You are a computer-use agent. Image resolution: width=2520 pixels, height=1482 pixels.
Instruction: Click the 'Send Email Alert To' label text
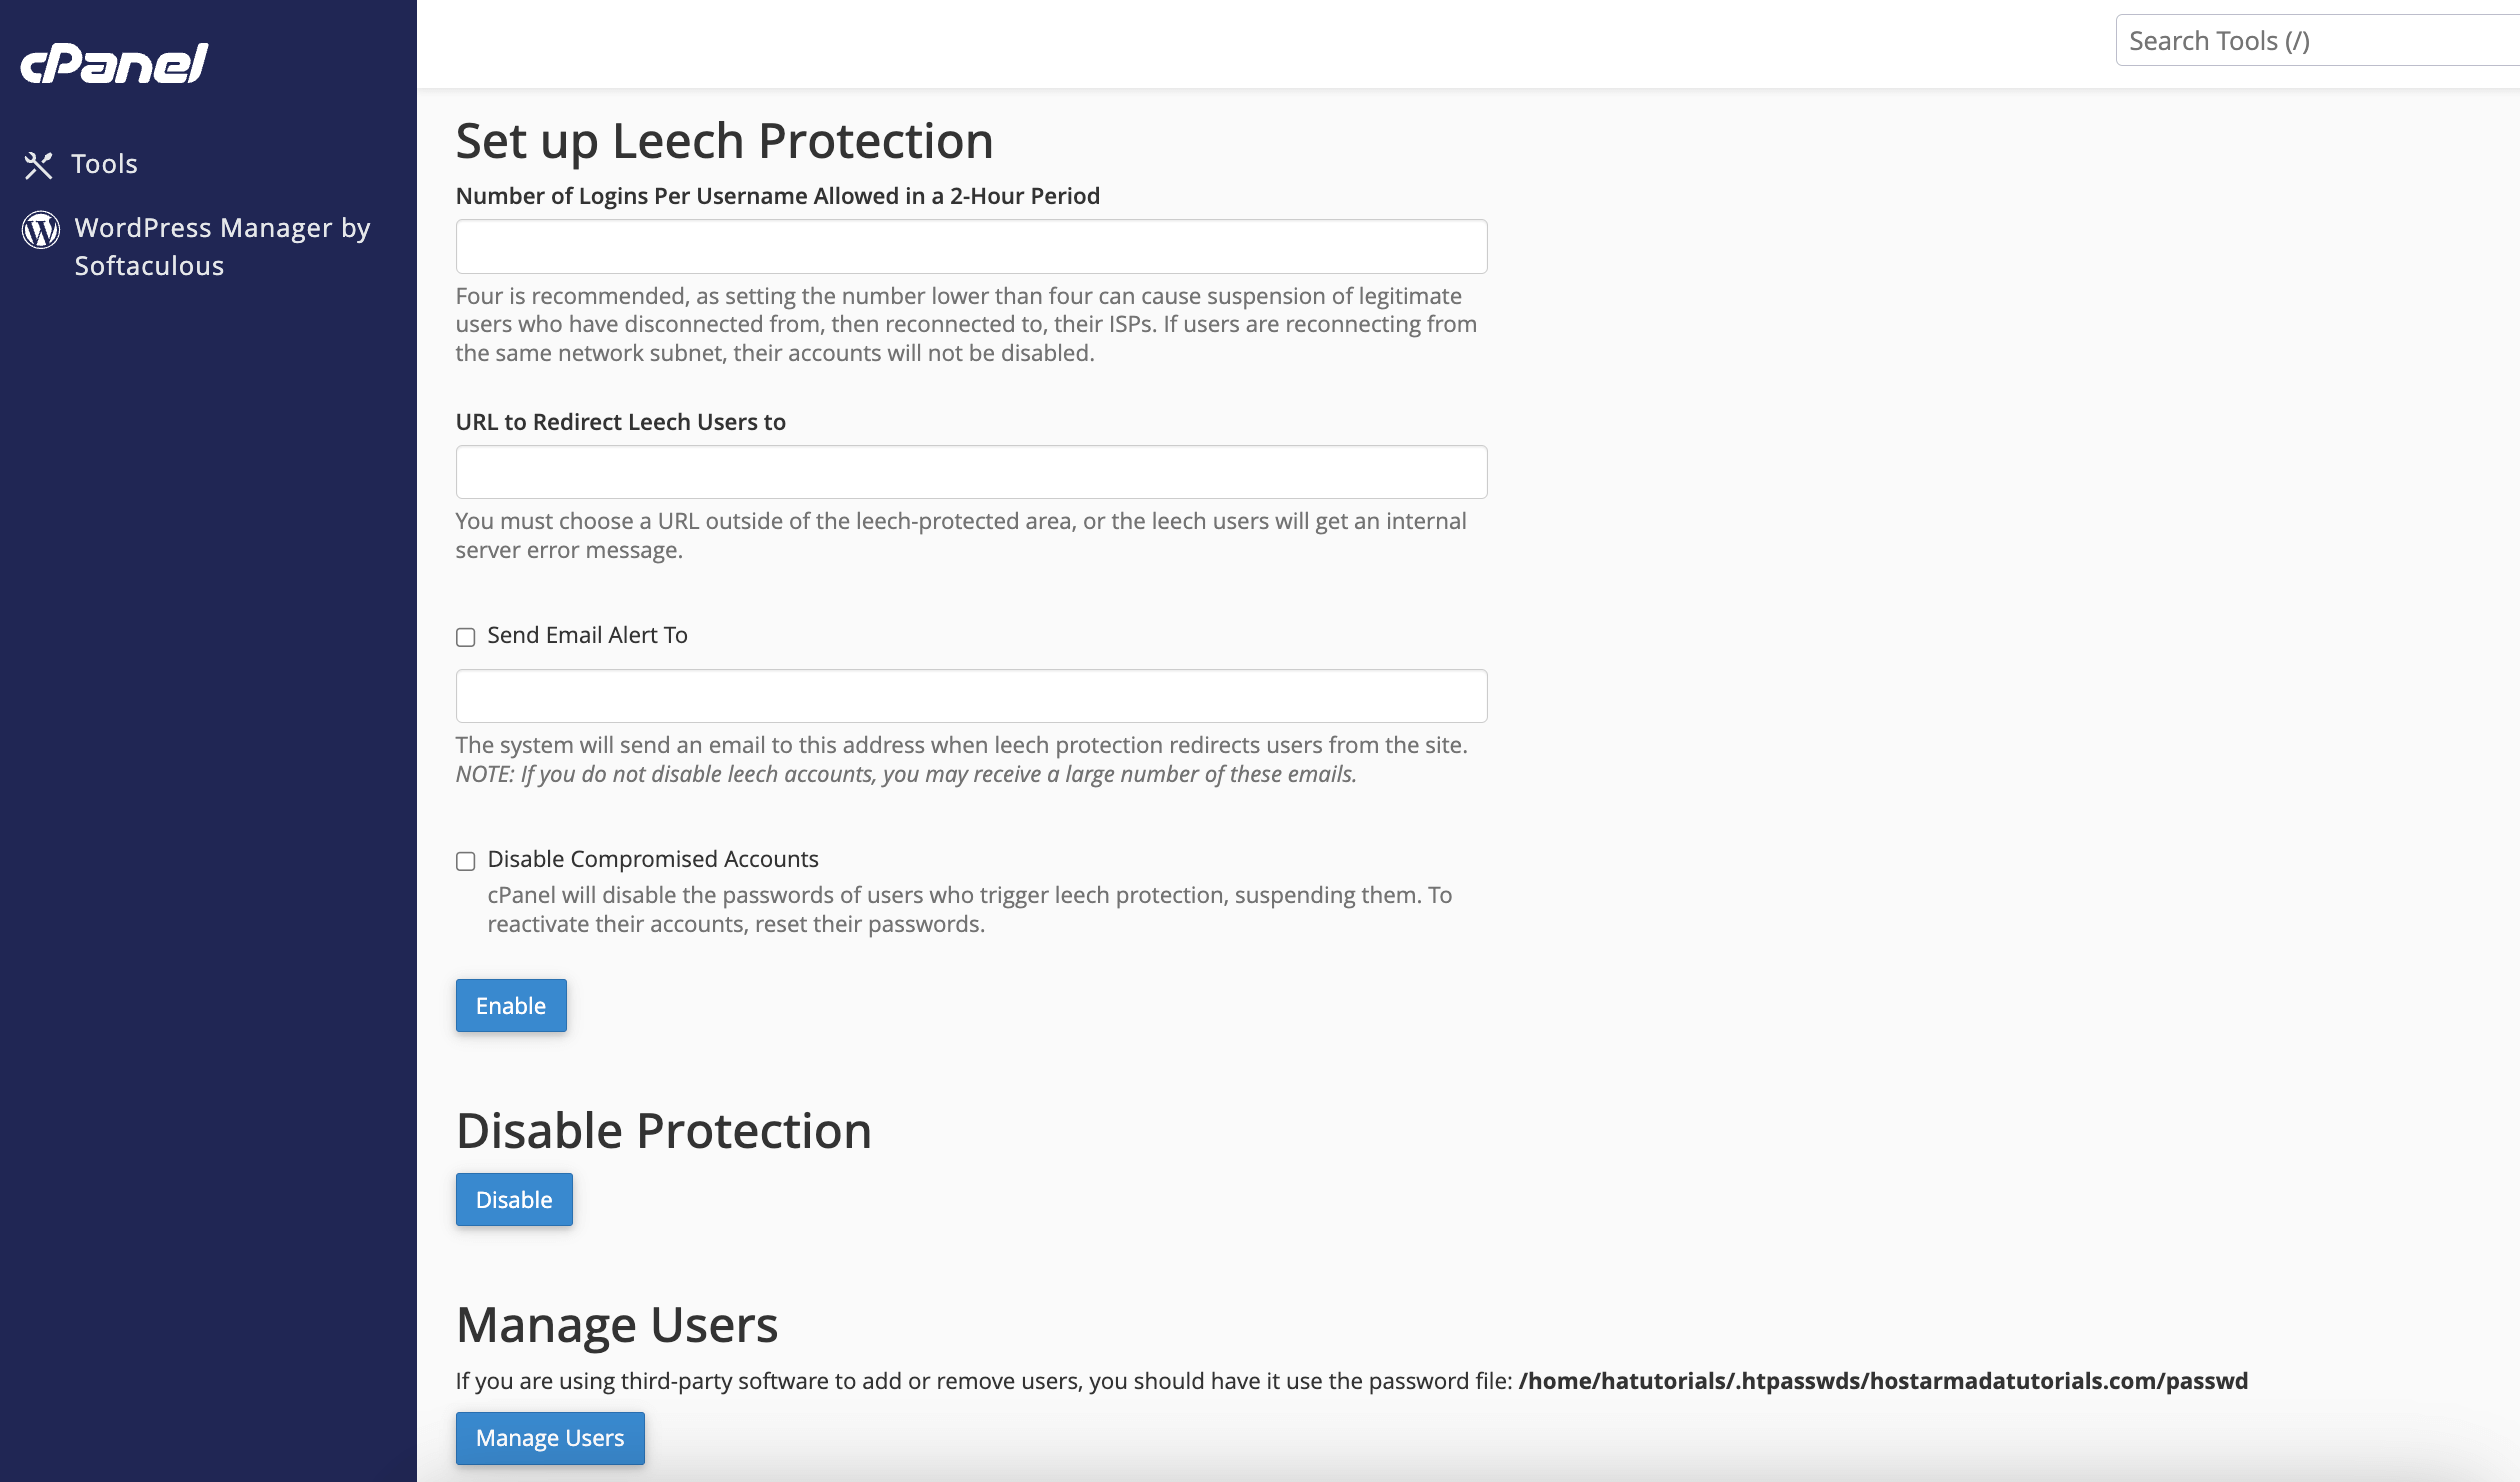tap(587, 635)
